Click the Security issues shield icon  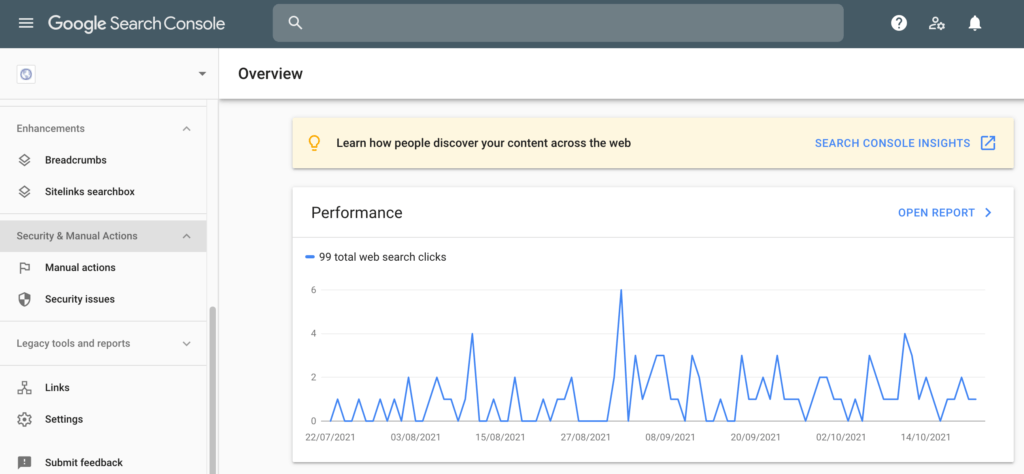coord(25,299)
